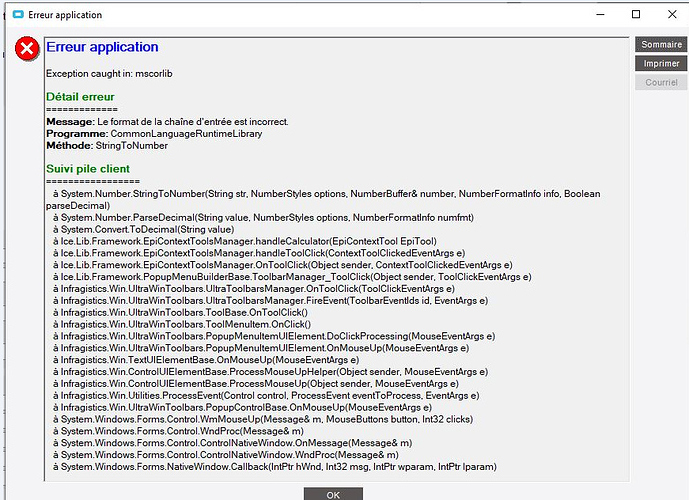Click the Infragistics.Win.Utilities.ProcessEvent line
Image resolution: width=689 pixels, height=500 pixels.
coord(266,395)
